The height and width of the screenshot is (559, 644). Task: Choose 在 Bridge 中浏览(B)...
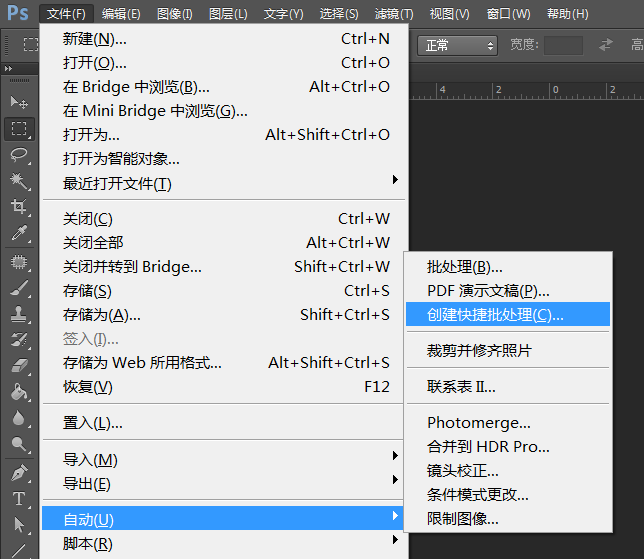point(225,87)
